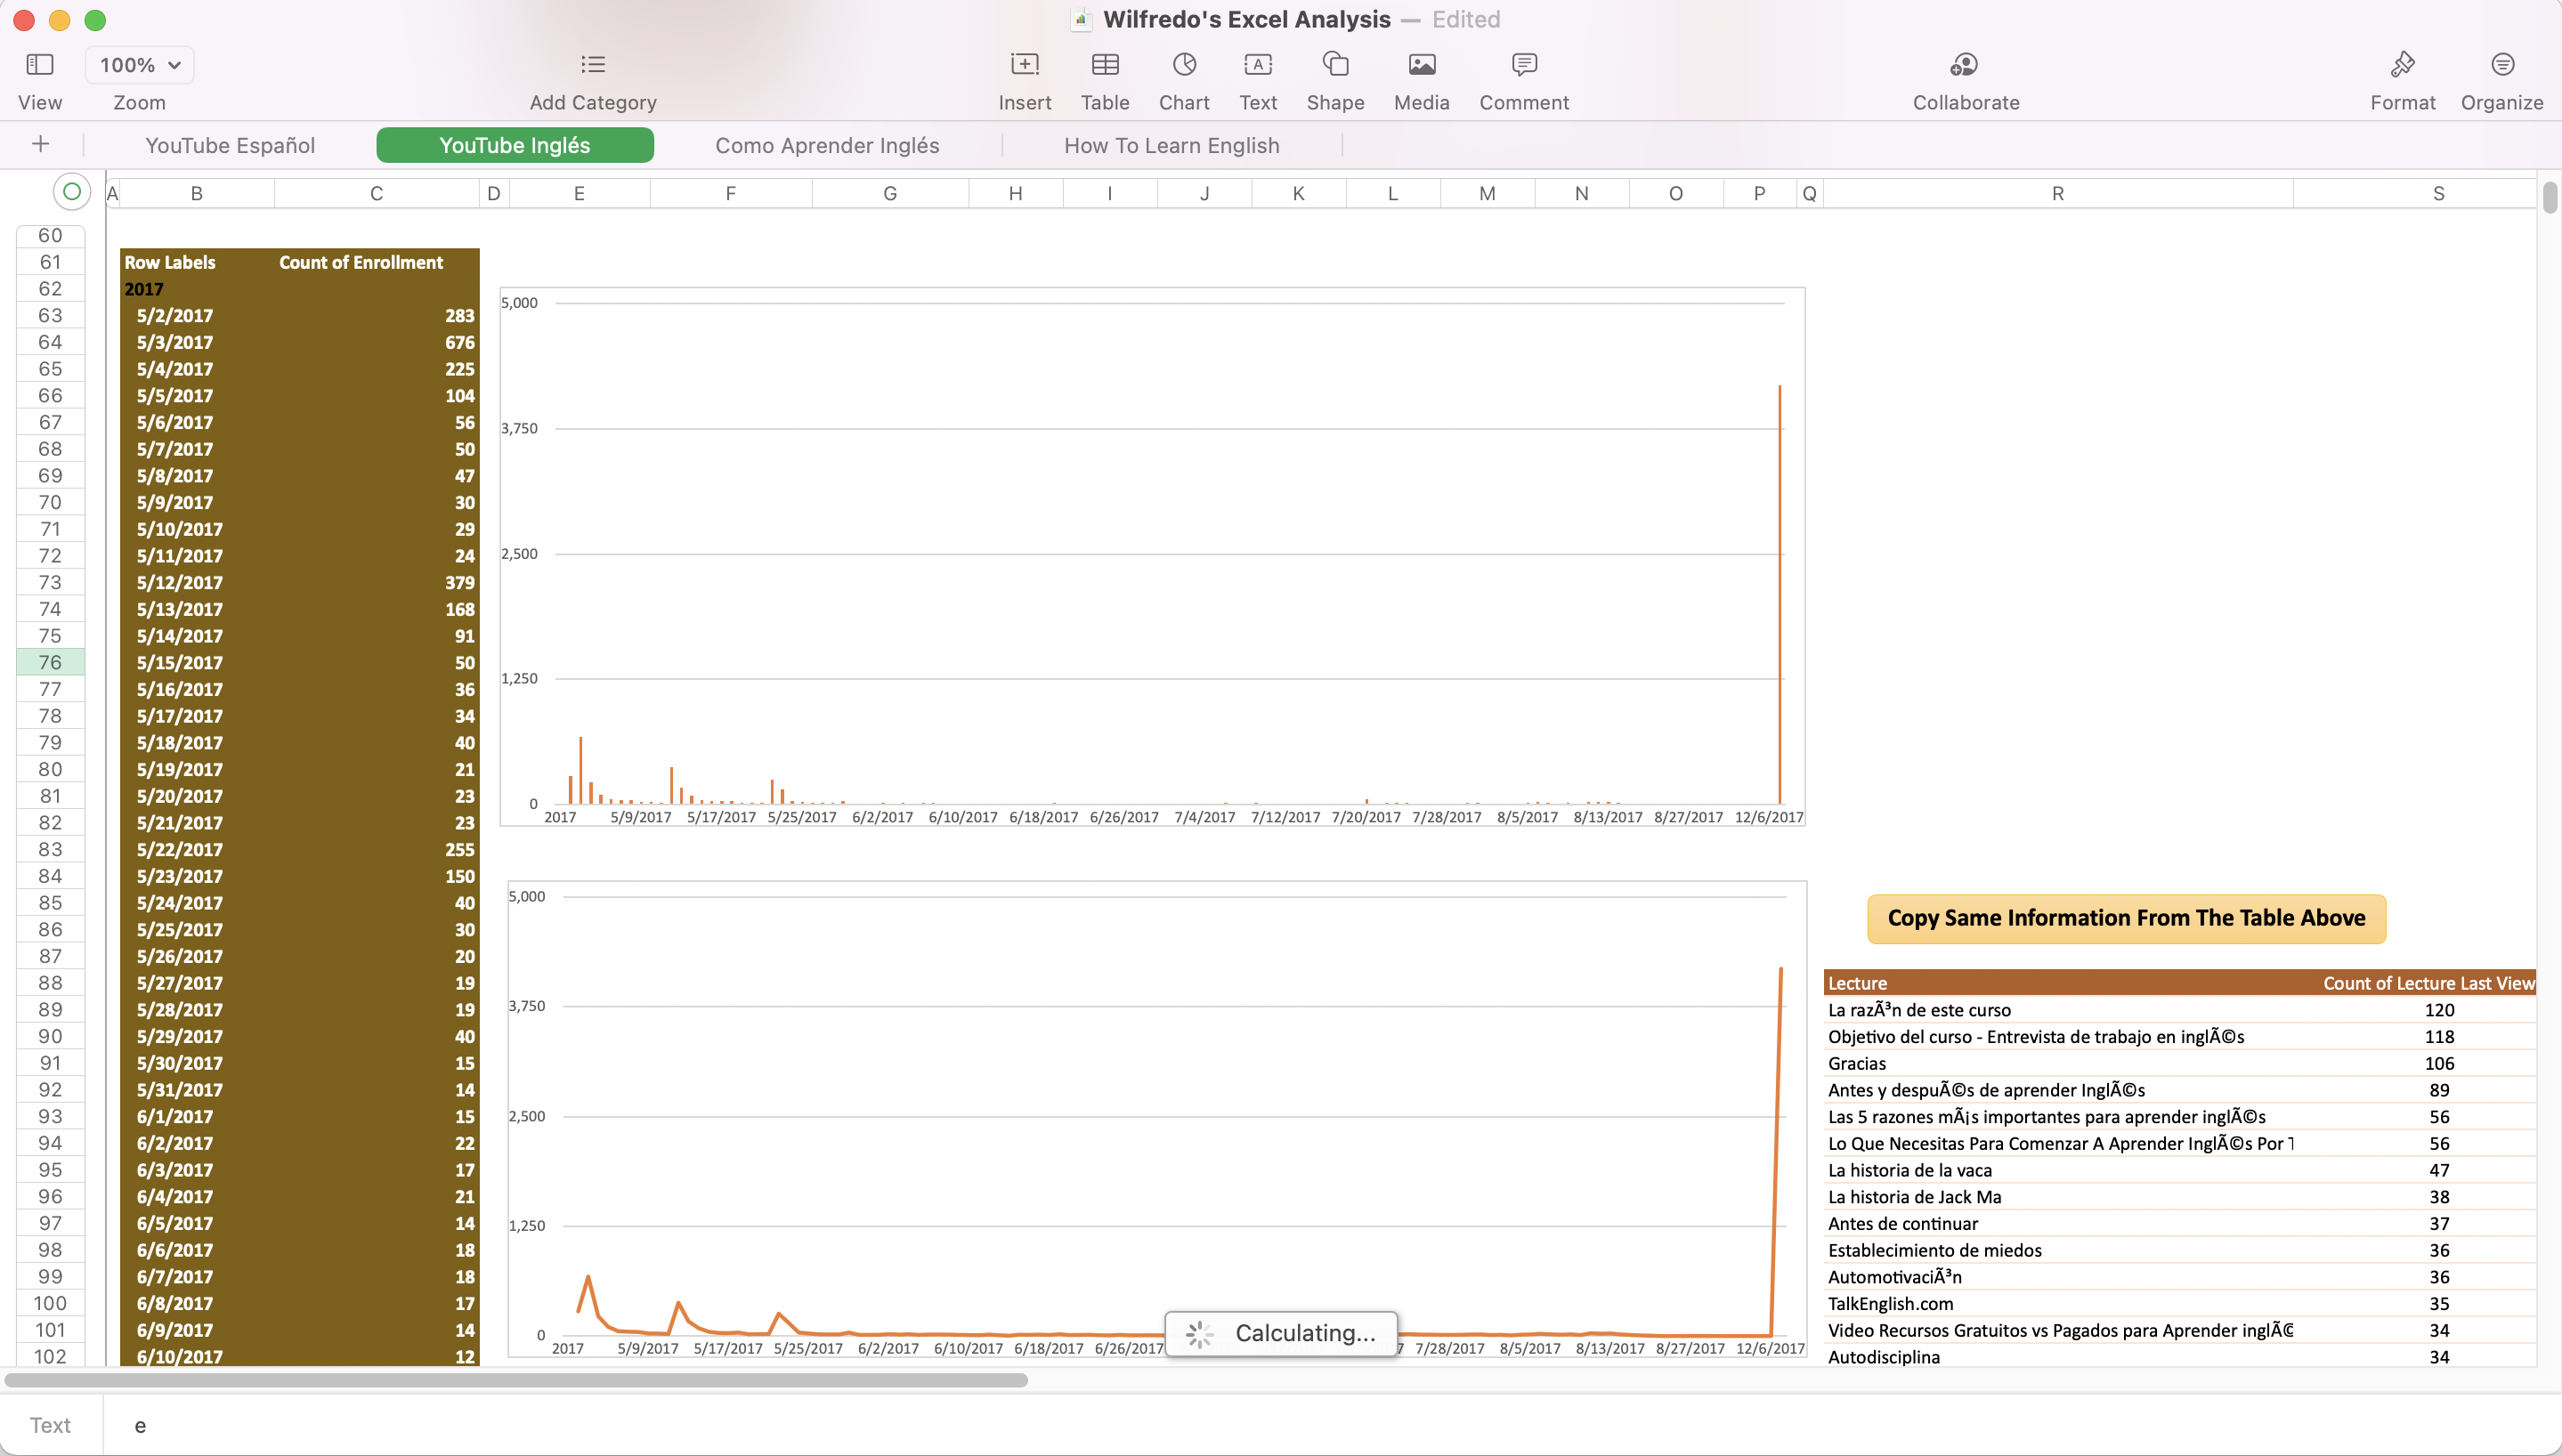Open the Media browser icon
This screenshot has width=2562, height=1456.
[x=1422, y=65]
